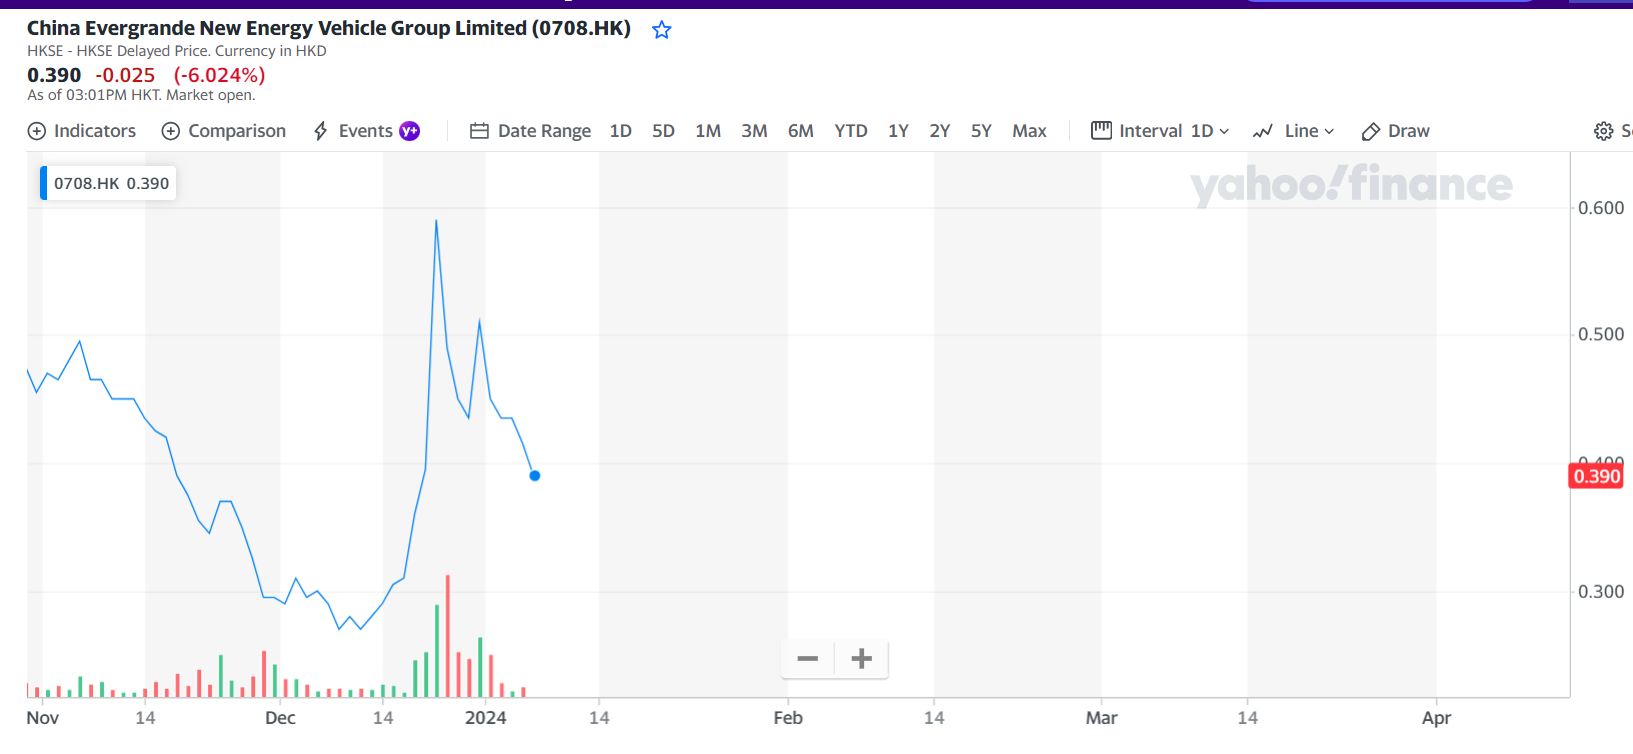
Task: Click the Mar label on time axis
Action: 1102,718
